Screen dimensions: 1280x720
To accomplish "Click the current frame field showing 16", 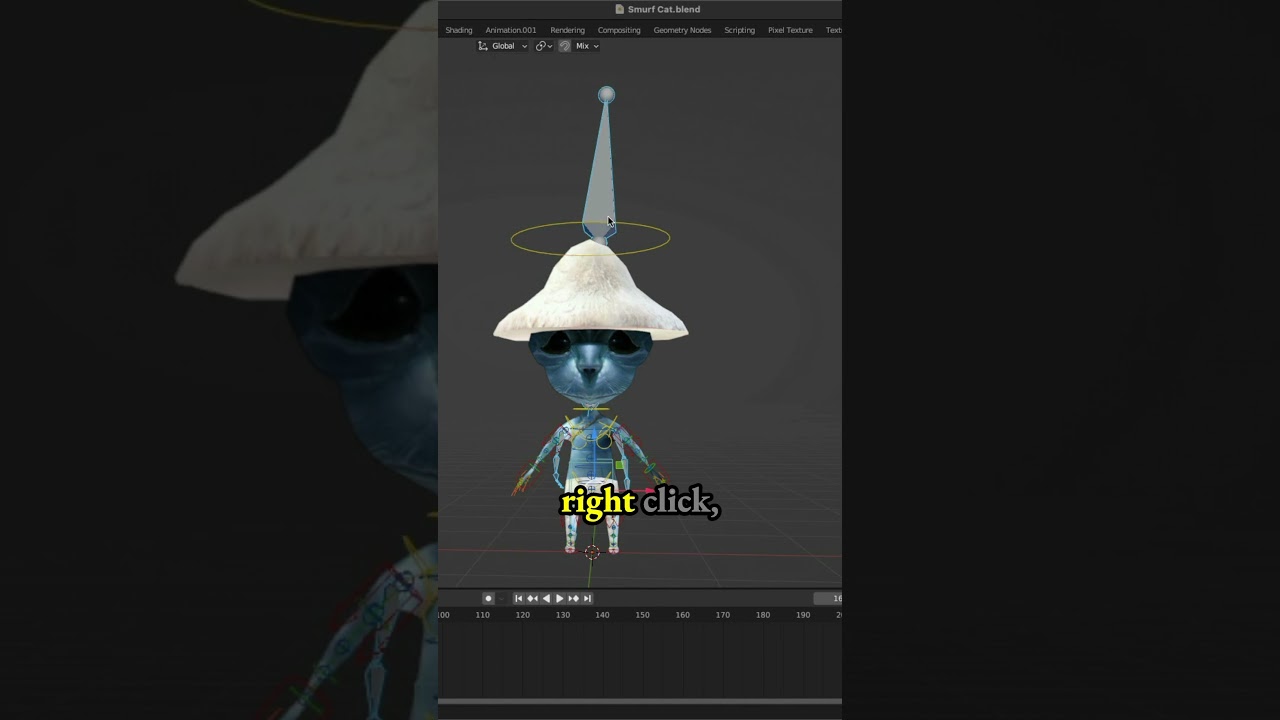I will coord(828,598).
